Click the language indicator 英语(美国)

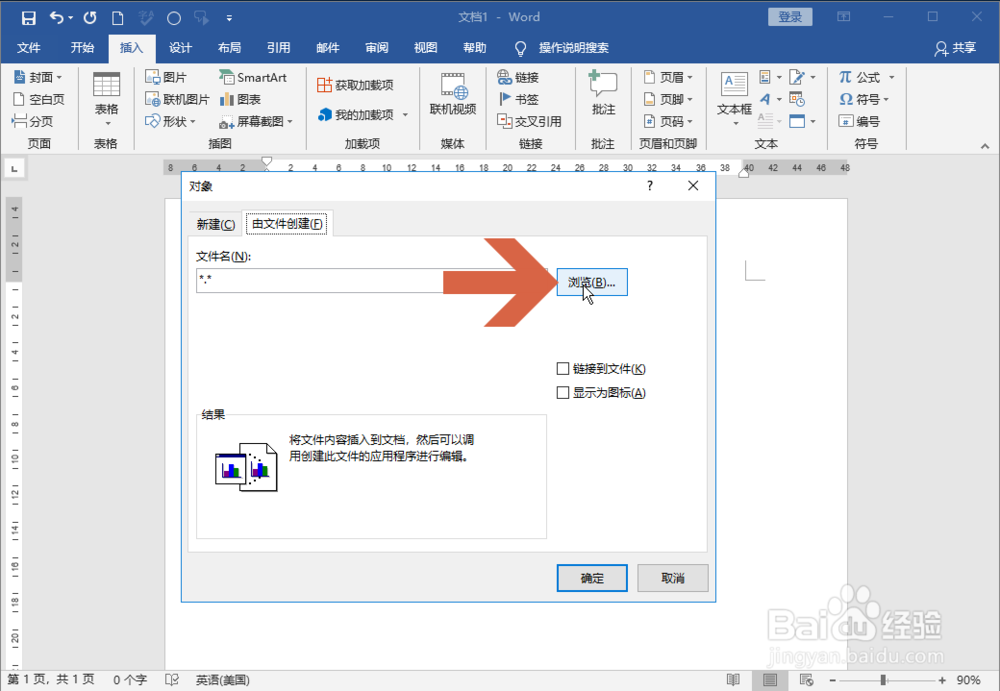point(223,680)
